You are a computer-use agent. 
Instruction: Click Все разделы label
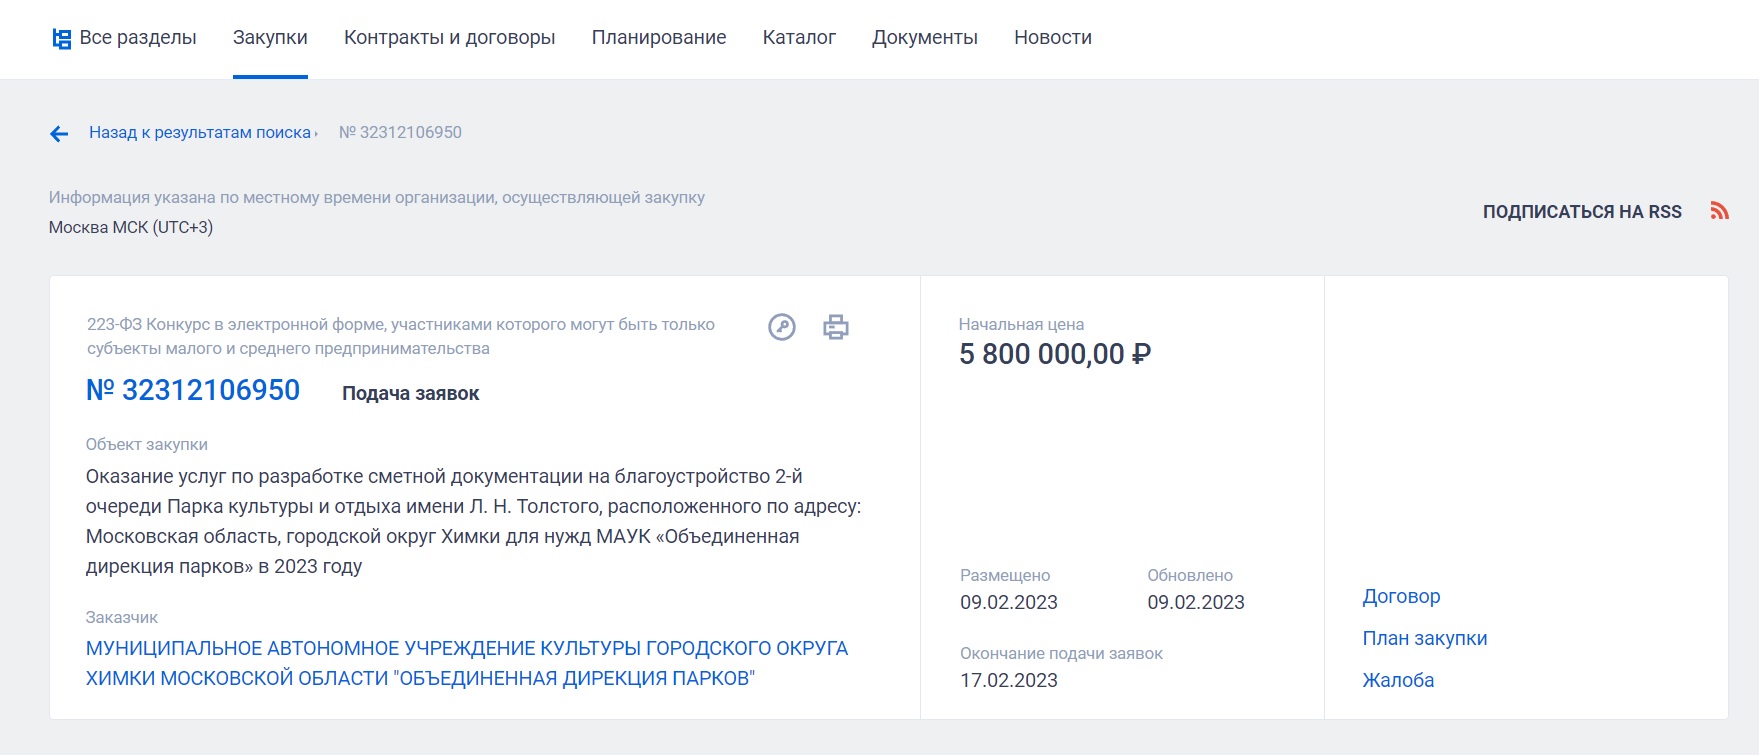click(138, 38)
